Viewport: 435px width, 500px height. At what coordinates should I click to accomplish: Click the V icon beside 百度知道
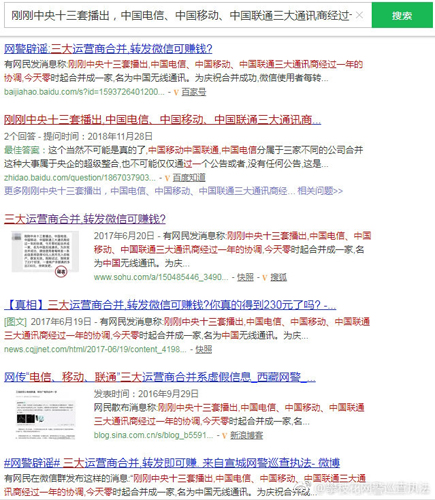167,178
